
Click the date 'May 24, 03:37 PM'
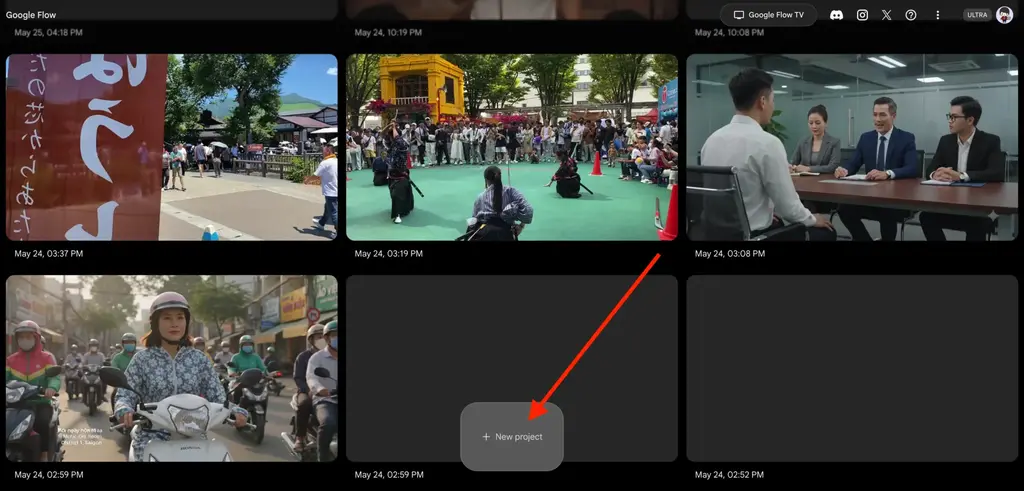tap(48, 253)
